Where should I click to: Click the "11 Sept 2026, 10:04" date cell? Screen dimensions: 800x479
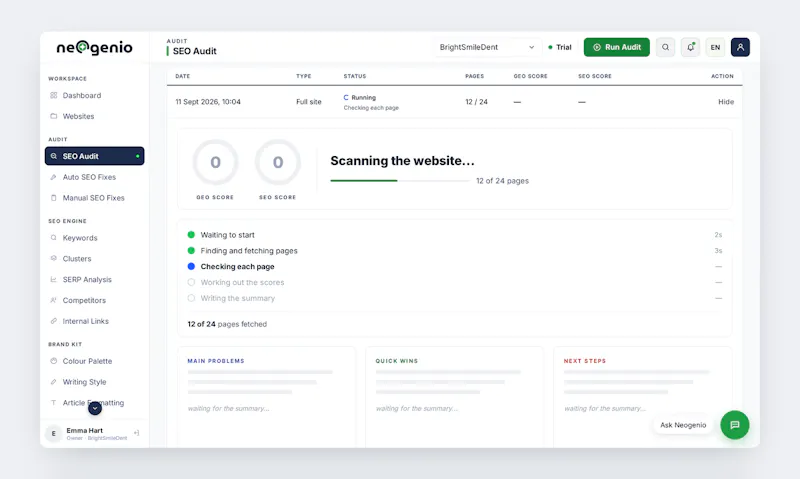[x=208, y=102]
